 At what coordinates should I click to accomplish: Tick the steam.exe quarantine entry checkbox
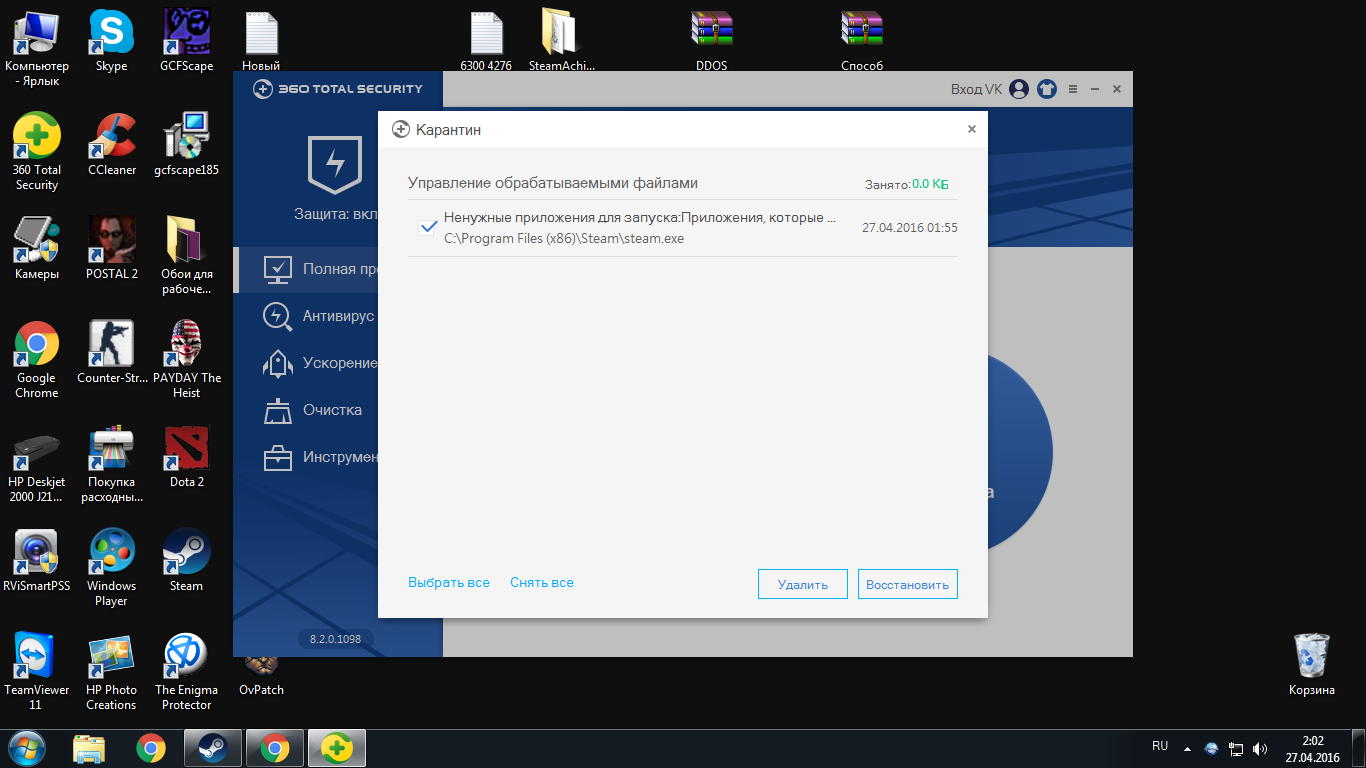428,228
